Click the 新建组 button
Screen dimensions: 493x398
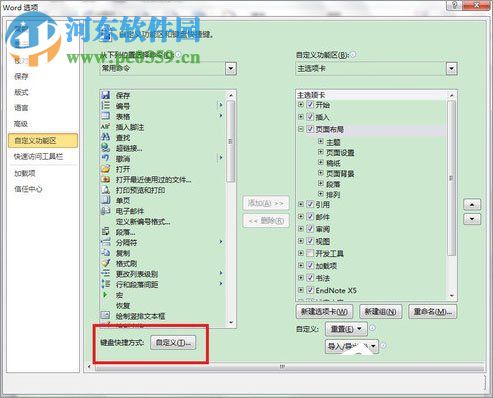380,312
